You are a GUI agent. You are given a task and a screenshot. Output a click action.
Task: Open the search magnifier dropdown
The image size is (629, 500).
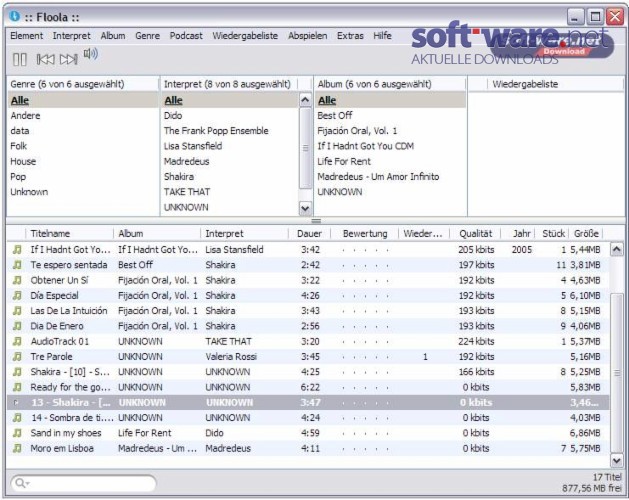click(22, 483)
